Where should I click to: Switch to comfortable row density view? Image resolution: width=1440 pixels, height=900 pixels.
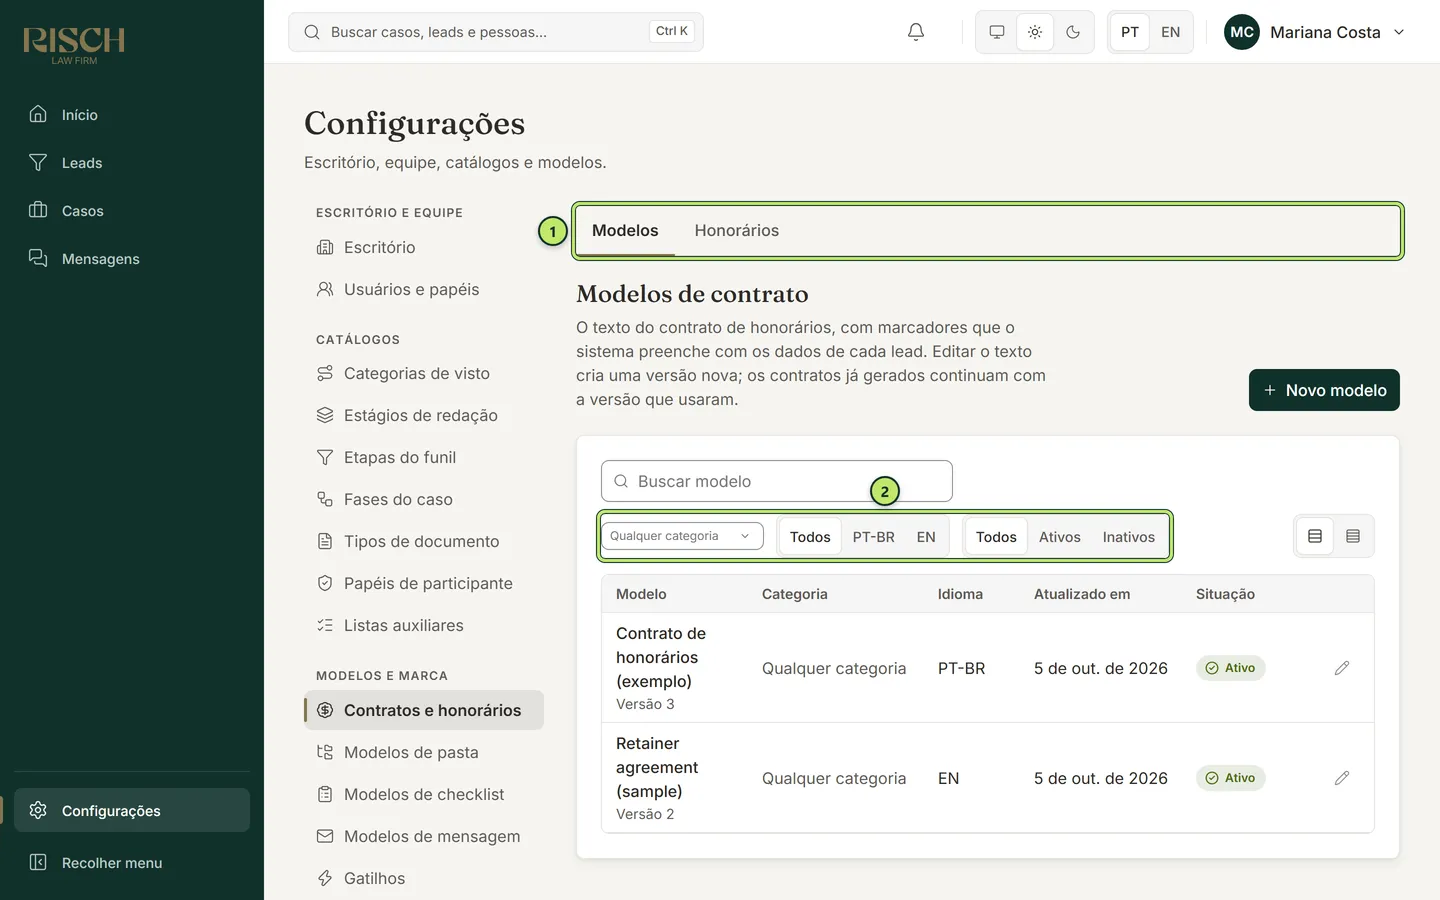pyautogui.click(x=1315, y=536)
